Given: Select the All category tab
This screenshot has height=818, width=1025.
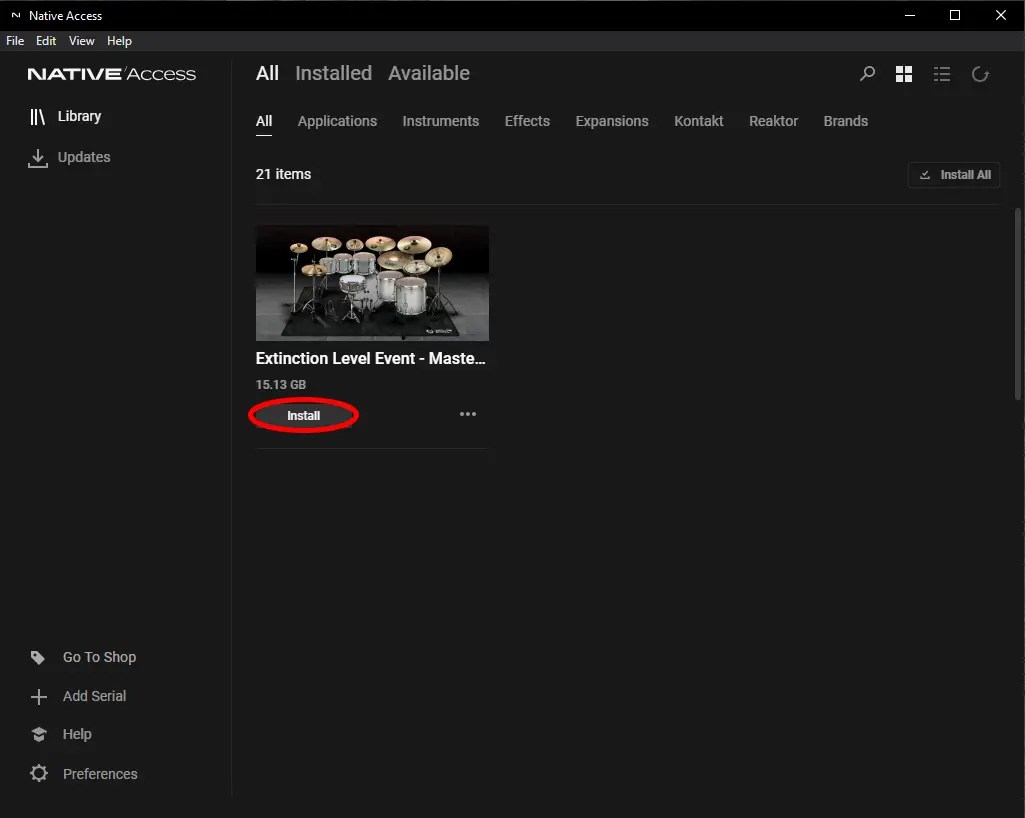Looking at the screenshot, I should (263, 121).
